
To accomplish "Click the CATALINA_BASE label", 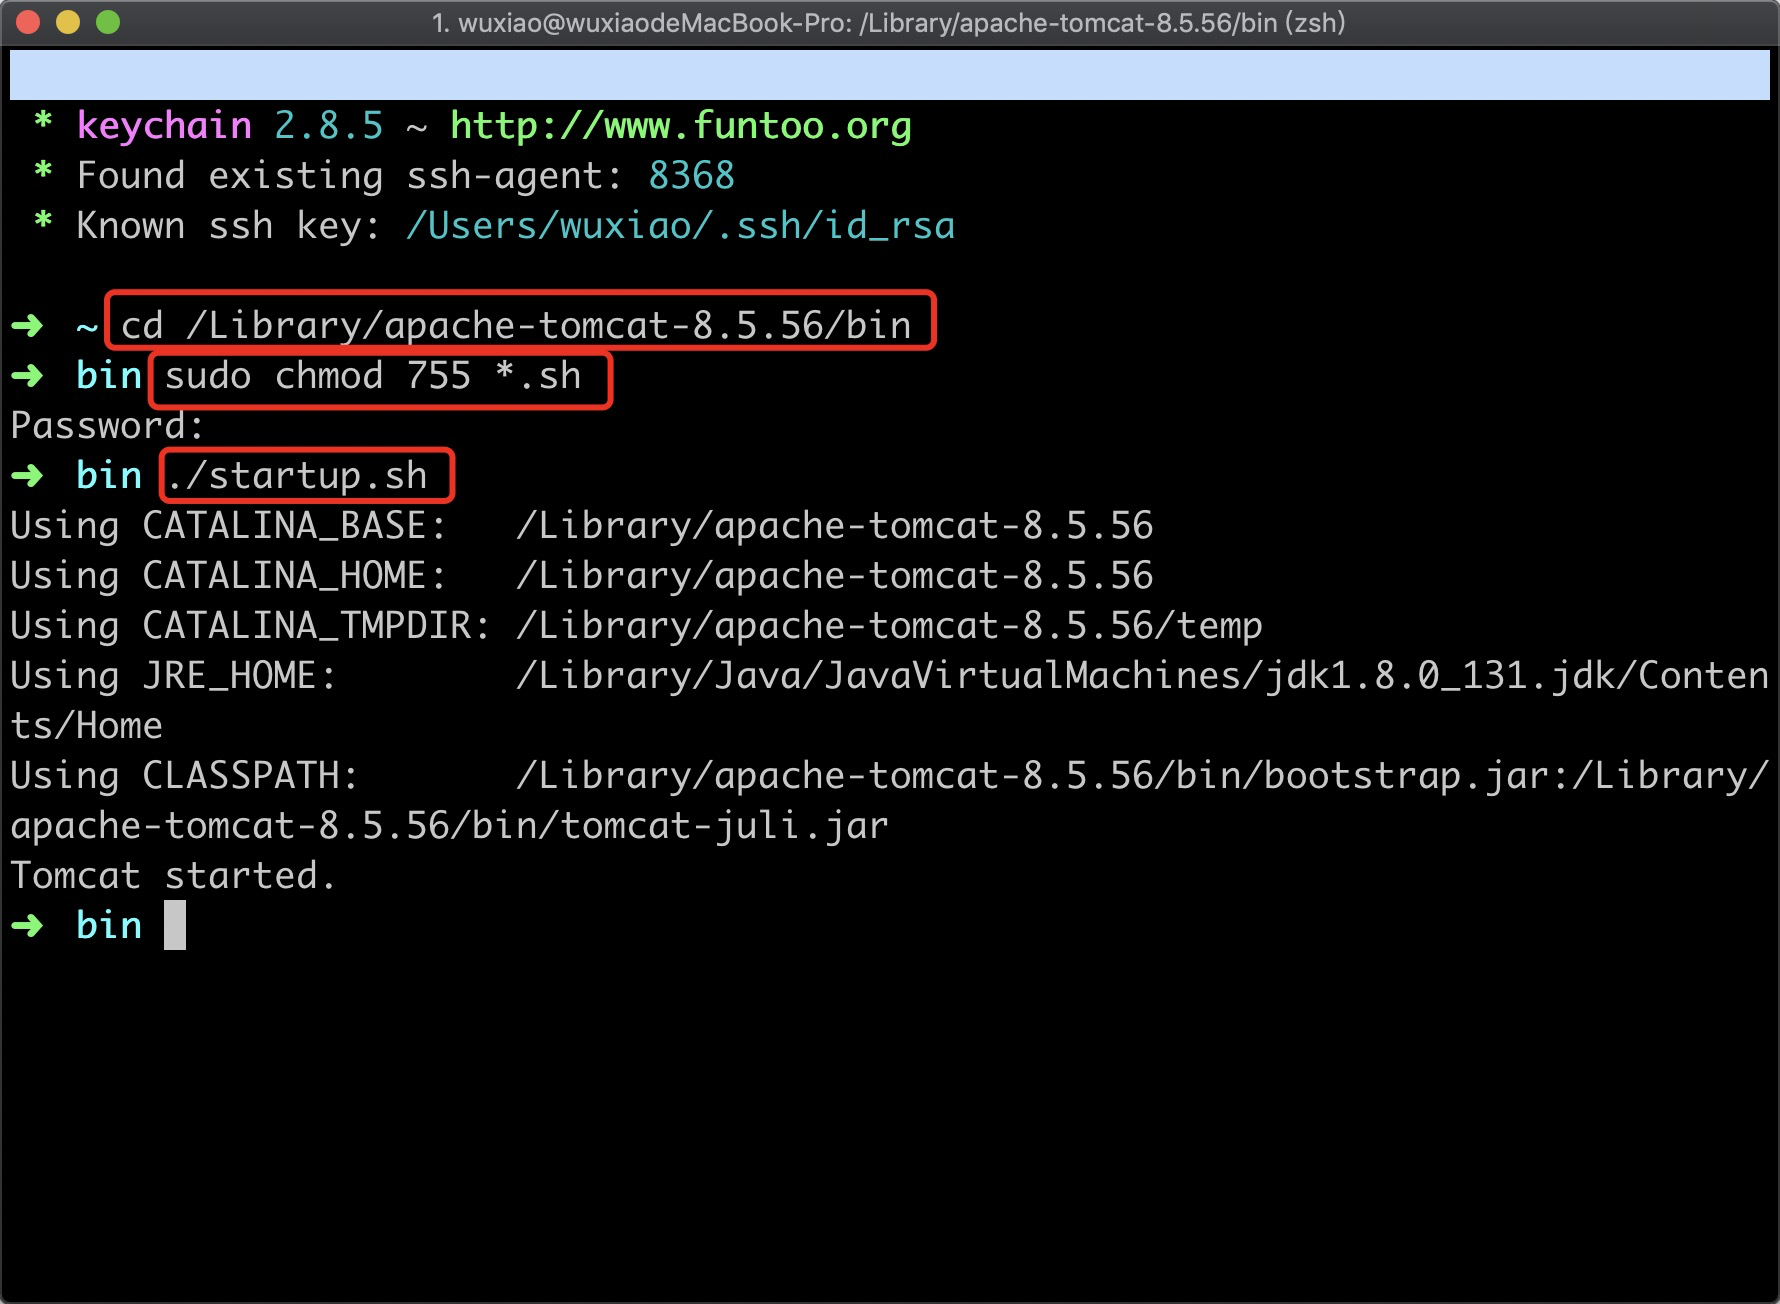I will (x=294, y=526).
